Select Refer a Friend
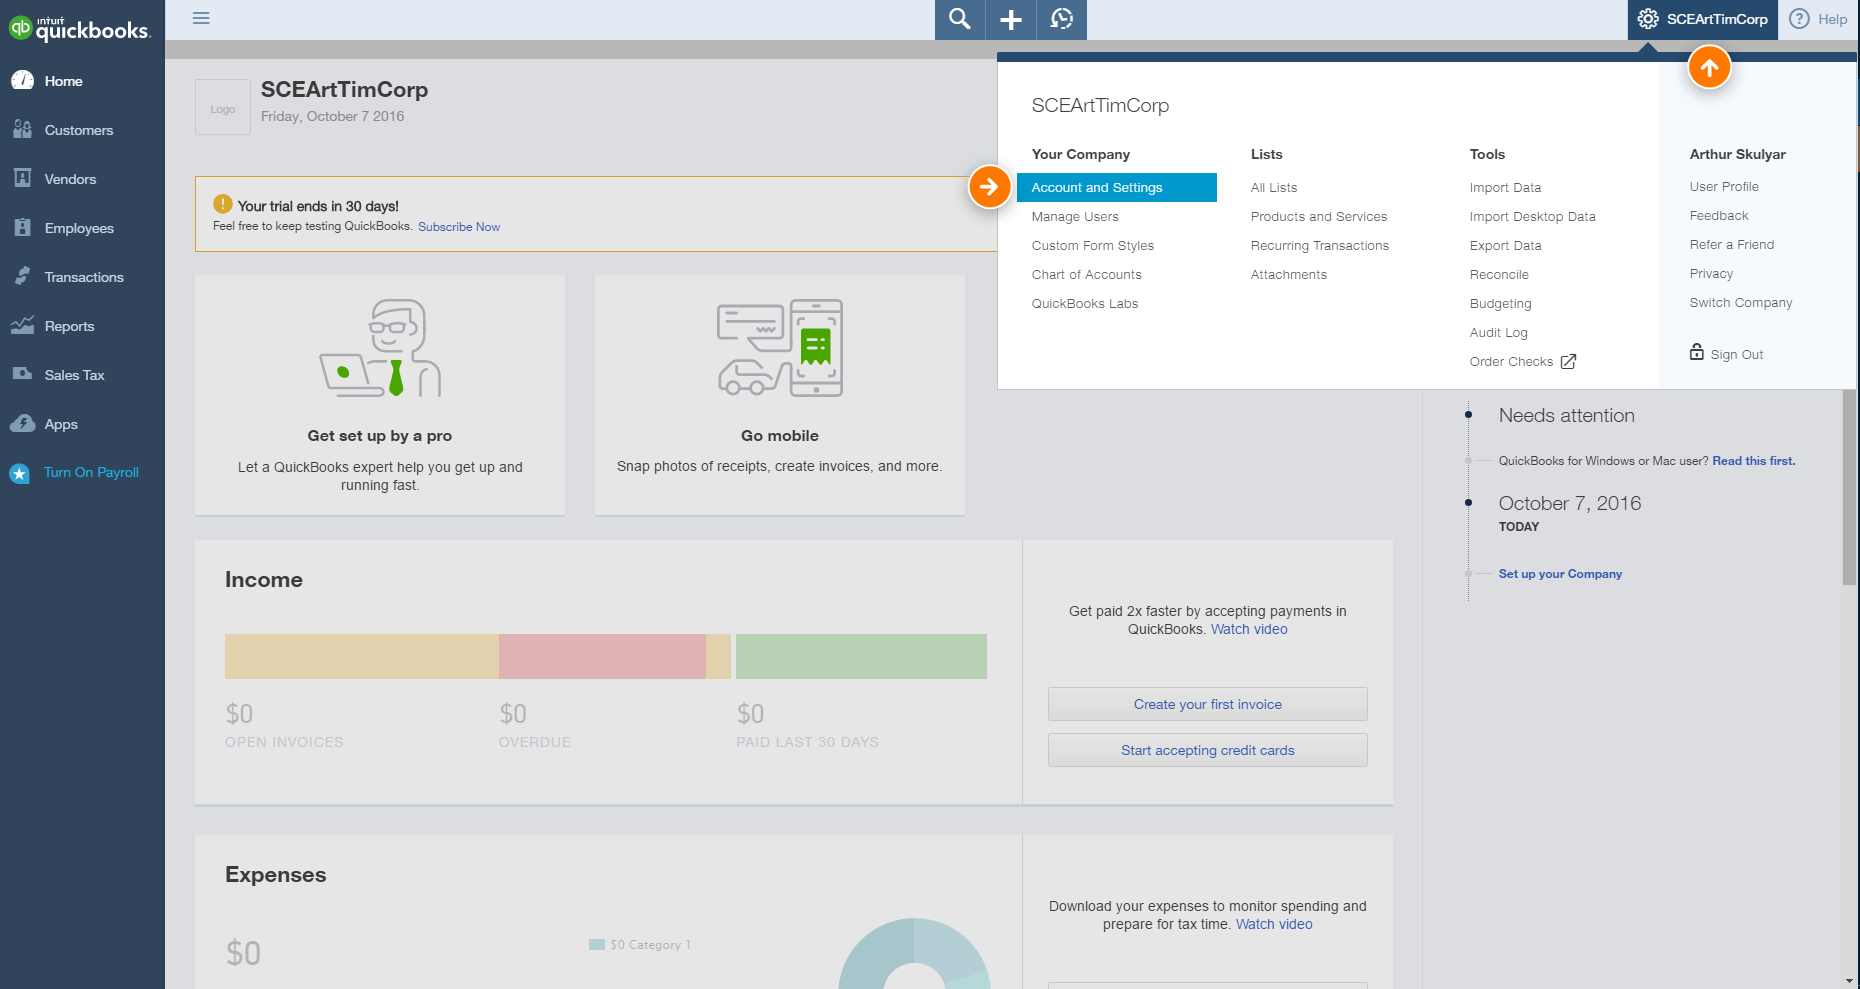Viewport: 1860px width, 989px height. 1732,244
